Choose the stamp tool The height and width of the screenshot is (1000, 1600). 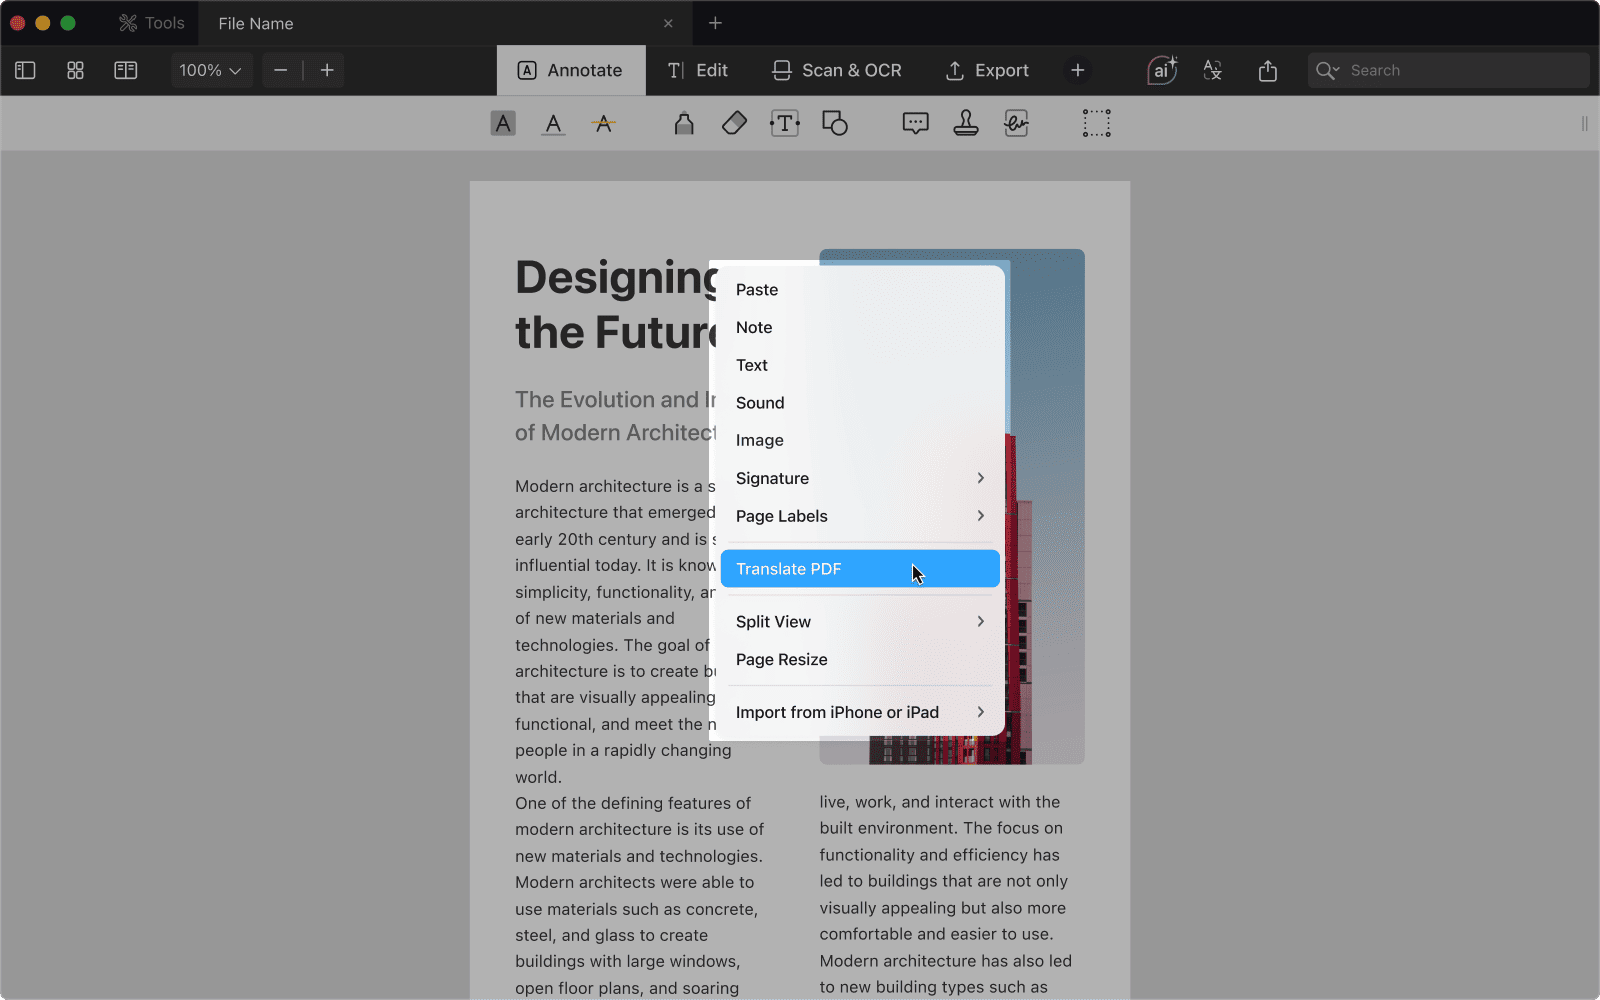point(965,124)
